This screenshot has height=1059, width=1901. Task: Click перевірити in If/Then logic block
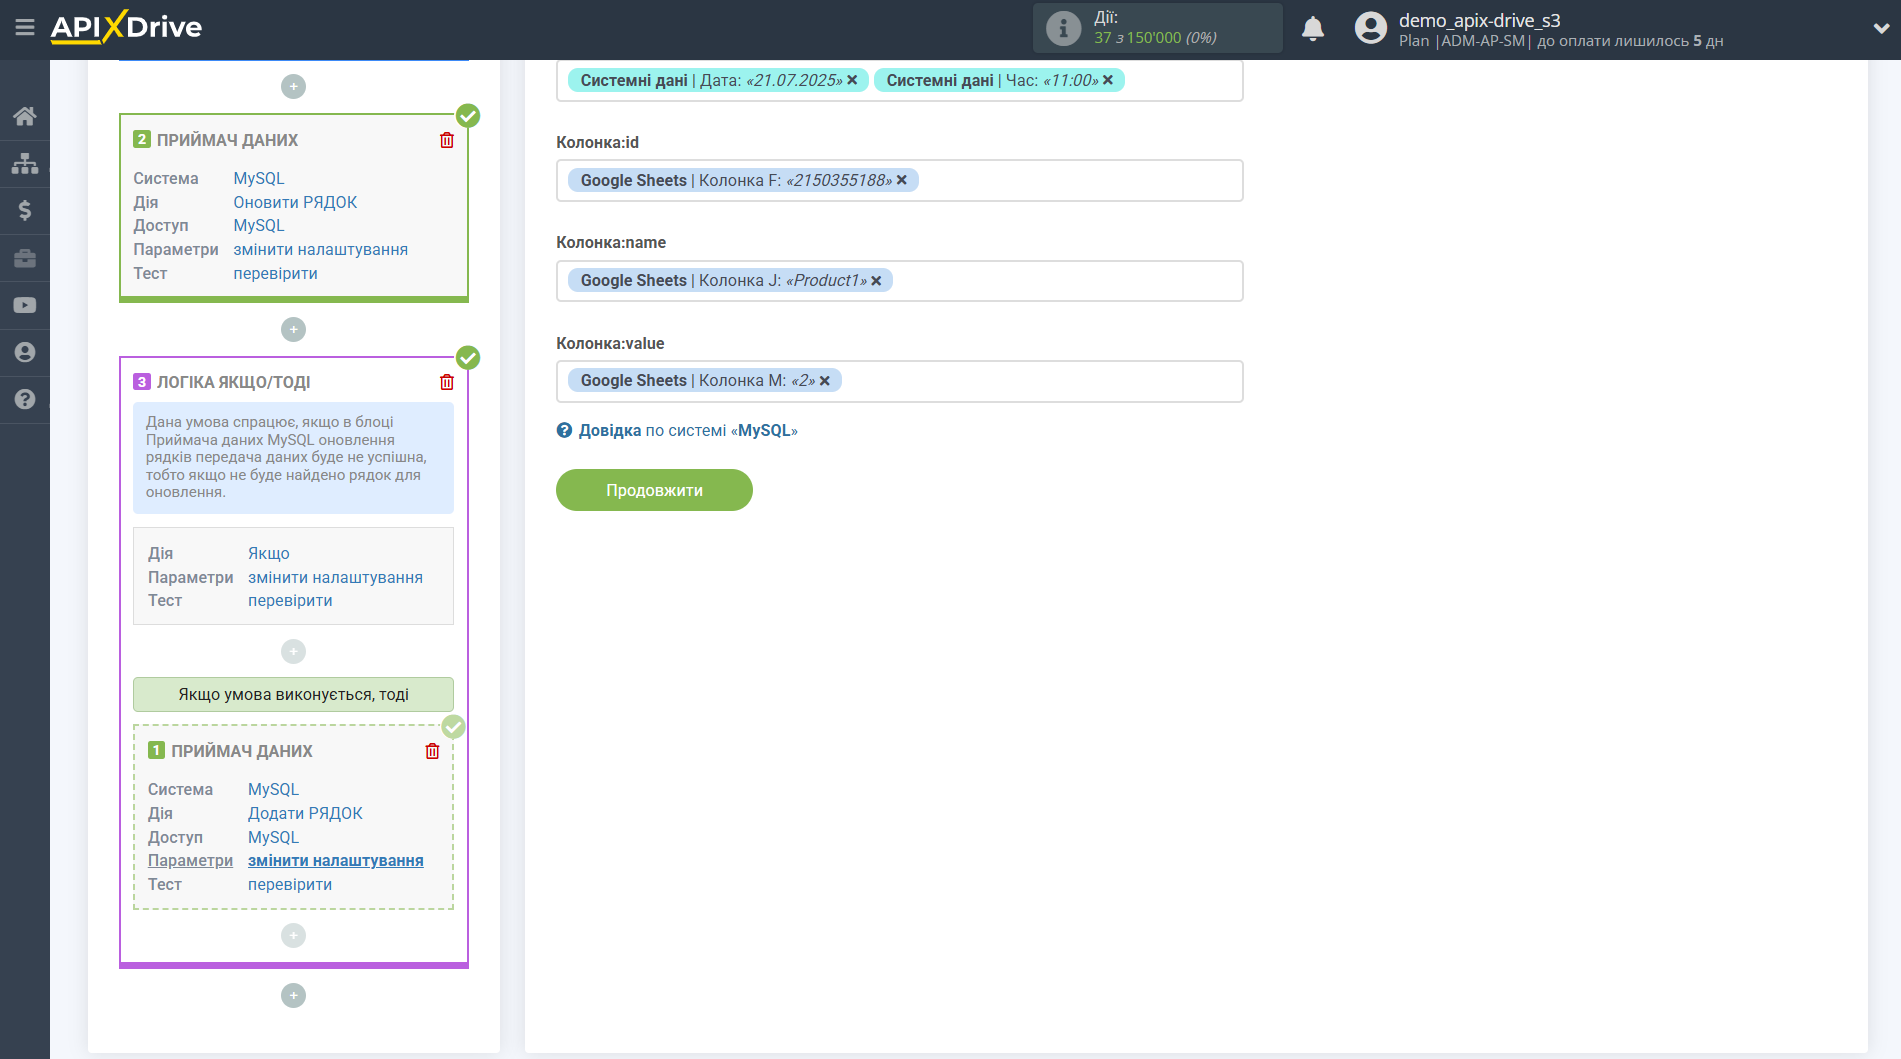click(x=290, y=600)
